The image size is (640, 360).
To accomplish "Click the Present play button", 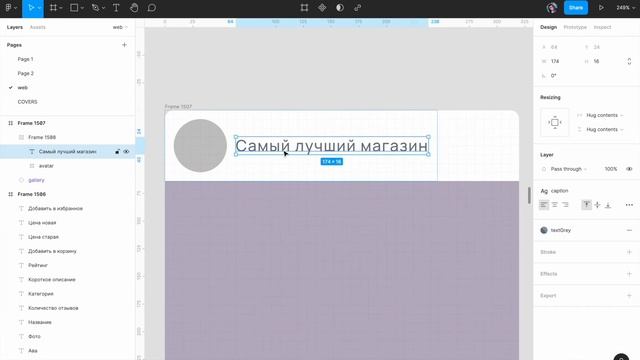I will [x=601, y=8].
